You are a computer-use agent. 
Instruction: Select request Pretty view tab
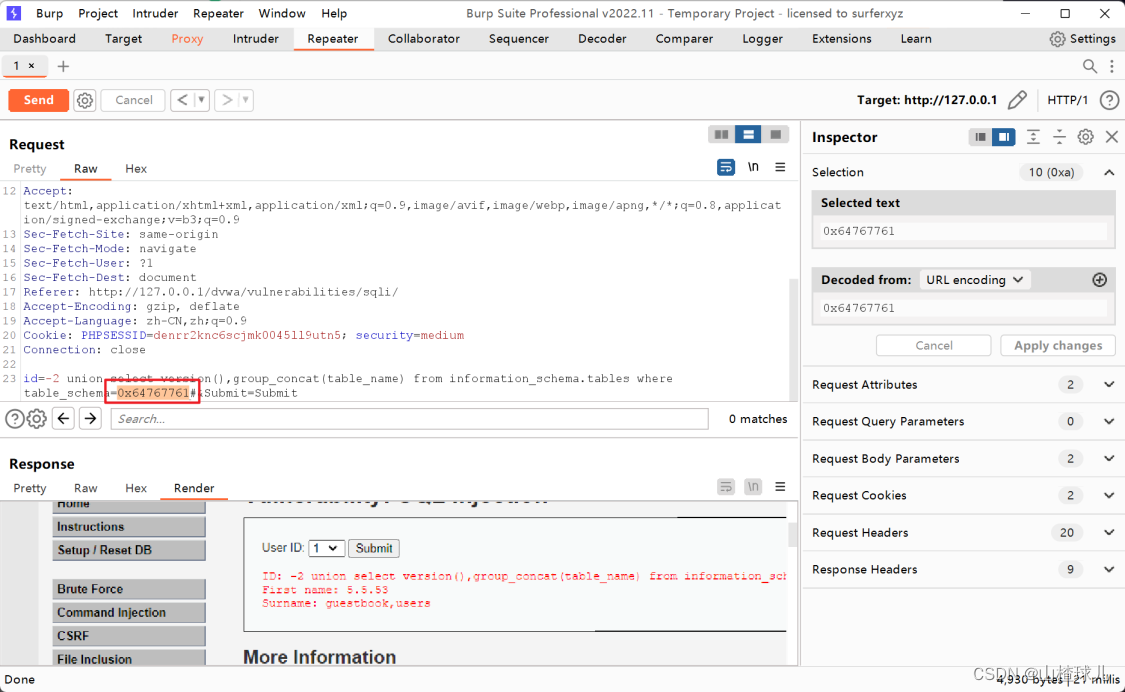tap(29, 169)
